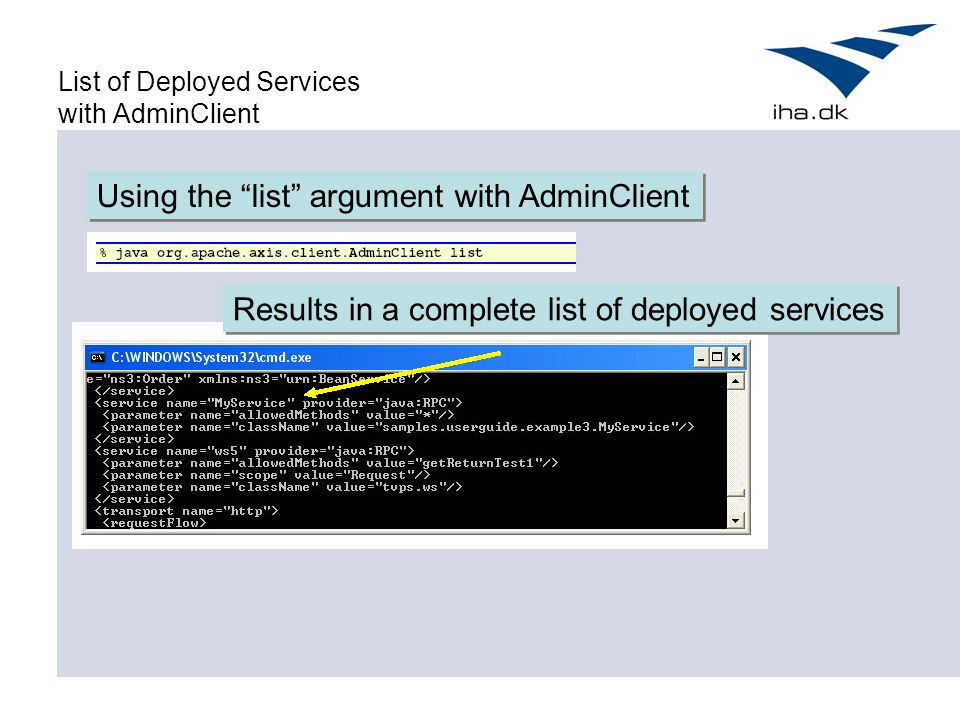Click the service name="ws5" line

coord(254,451)
